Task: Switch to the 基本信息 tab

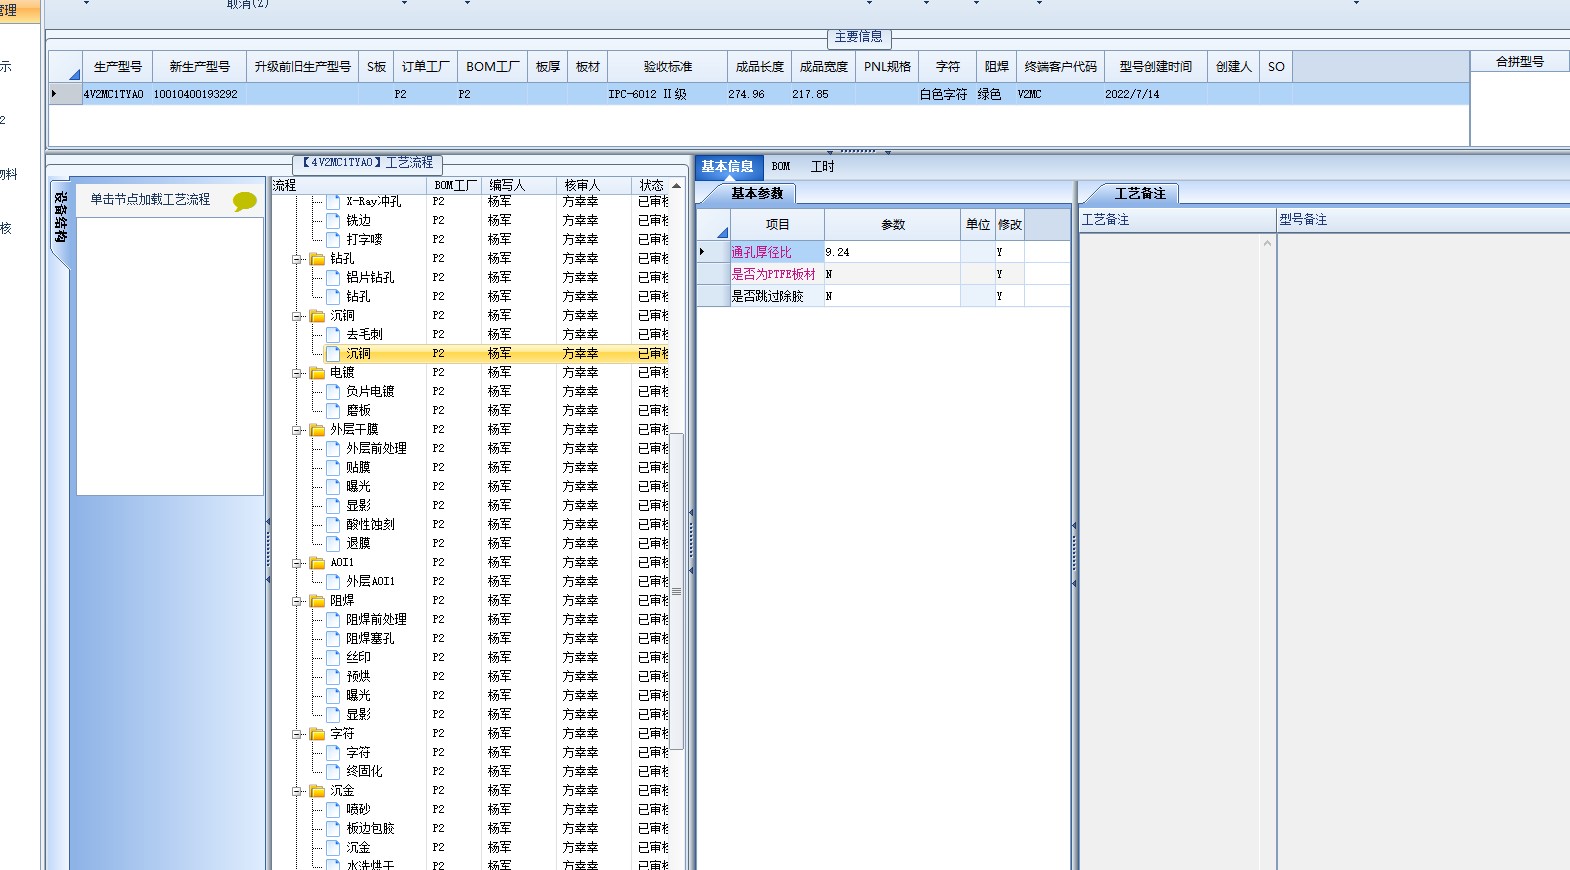Action: (x=727, y=167)
